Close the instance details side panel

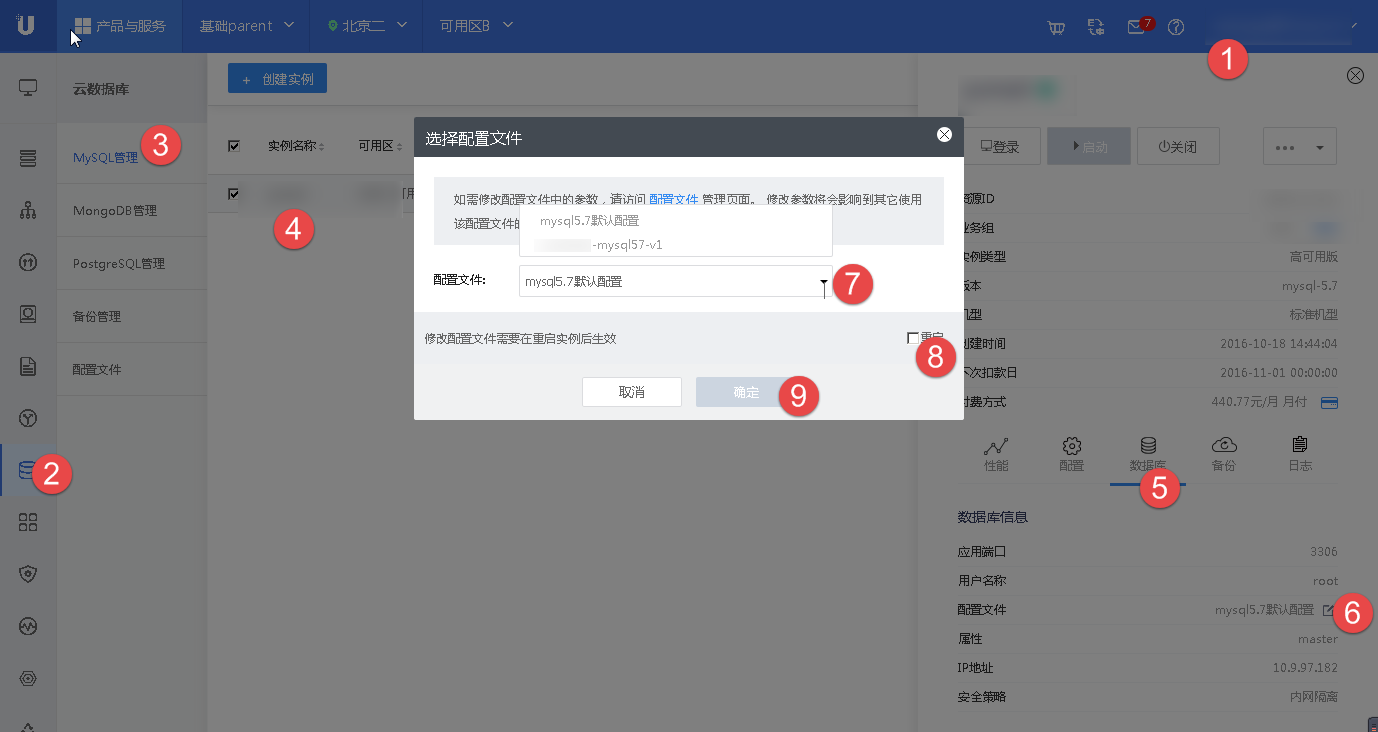(x=1356, y=76)
